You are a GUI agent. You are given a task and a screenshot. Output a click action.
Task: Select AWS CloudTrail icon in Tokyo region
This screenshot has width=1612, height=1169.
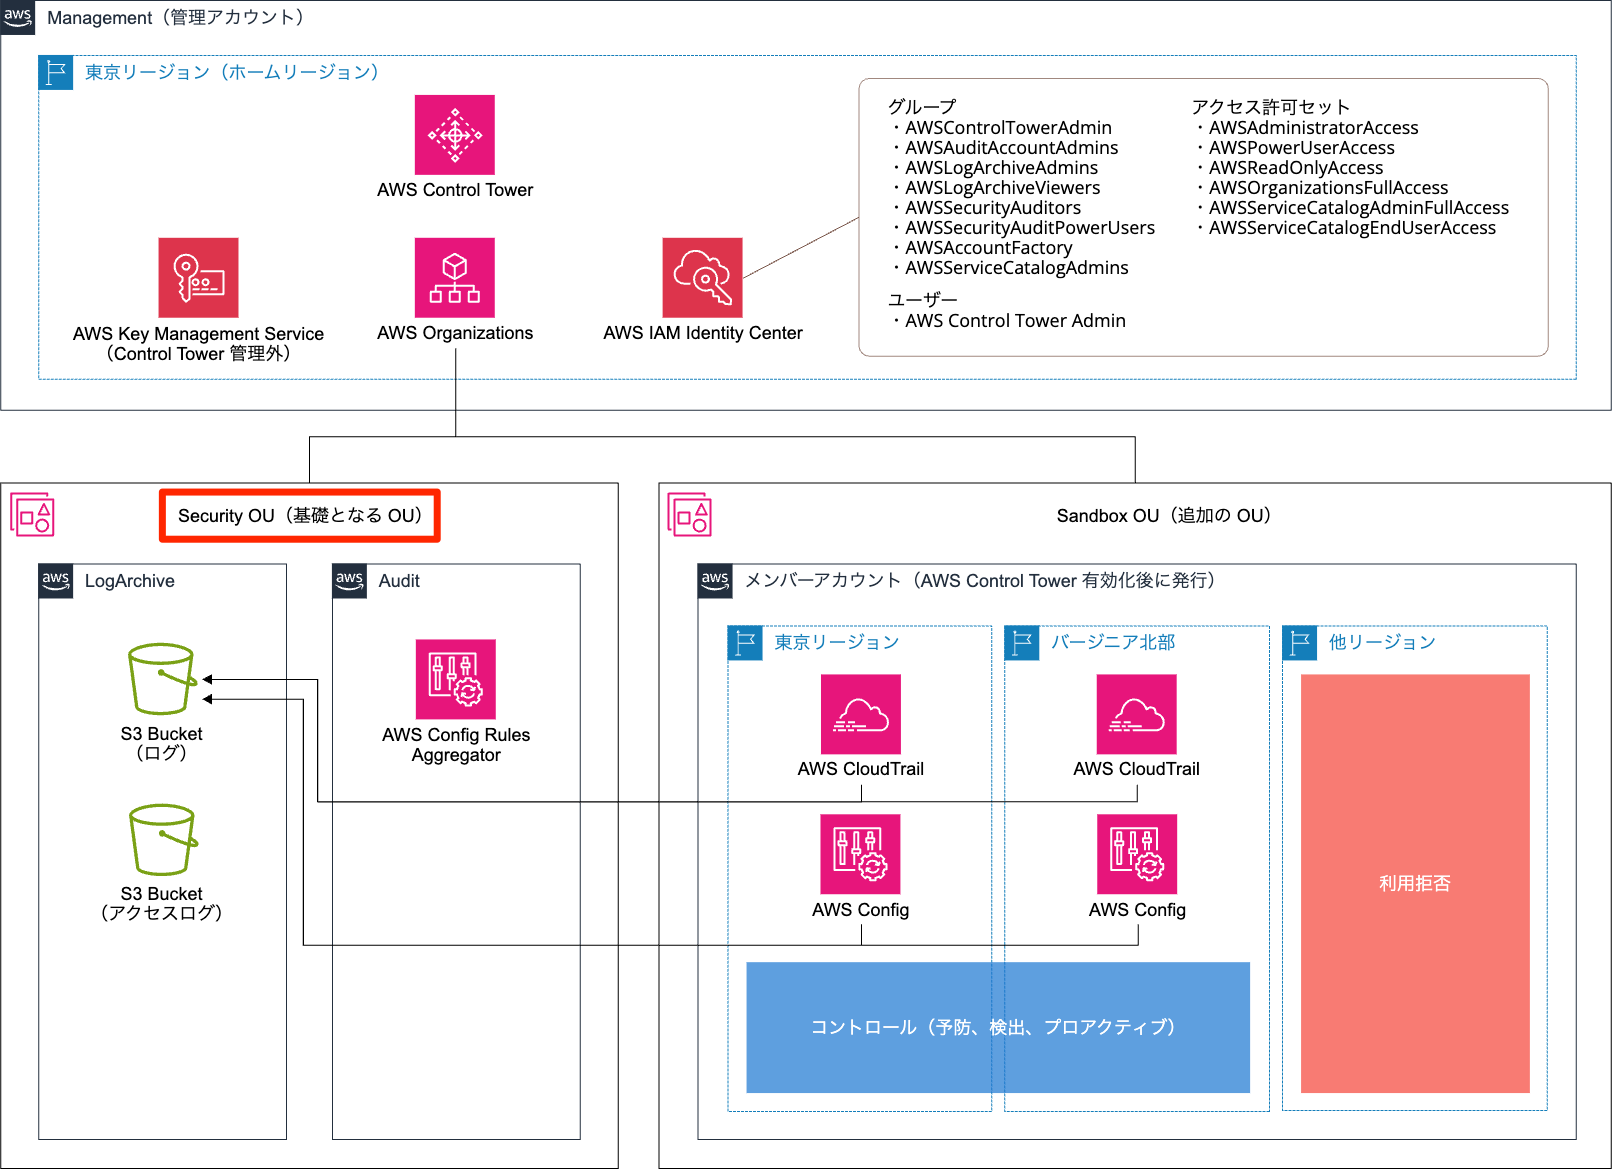(861, 715)
